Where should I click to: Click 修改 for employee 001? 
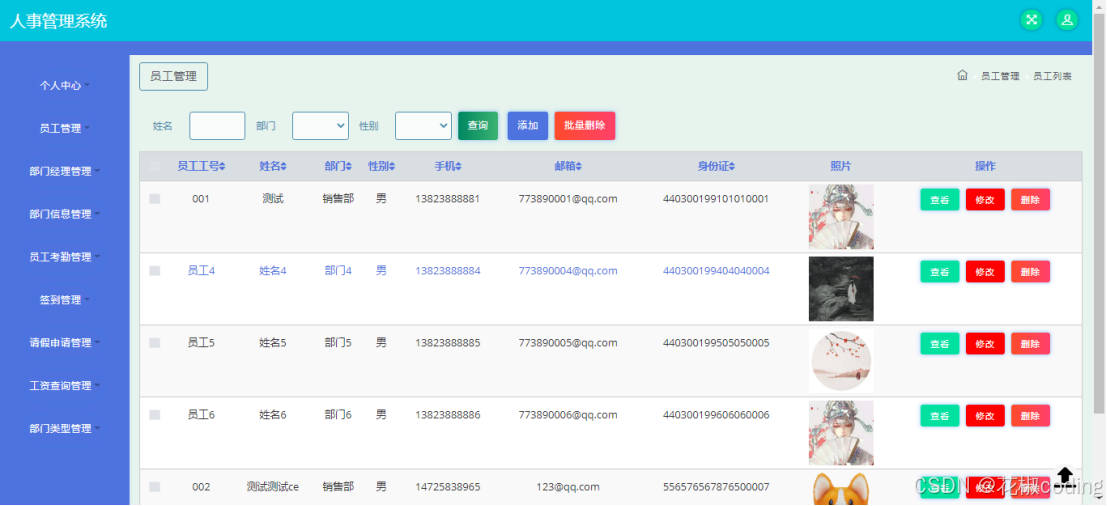[985, 200]
